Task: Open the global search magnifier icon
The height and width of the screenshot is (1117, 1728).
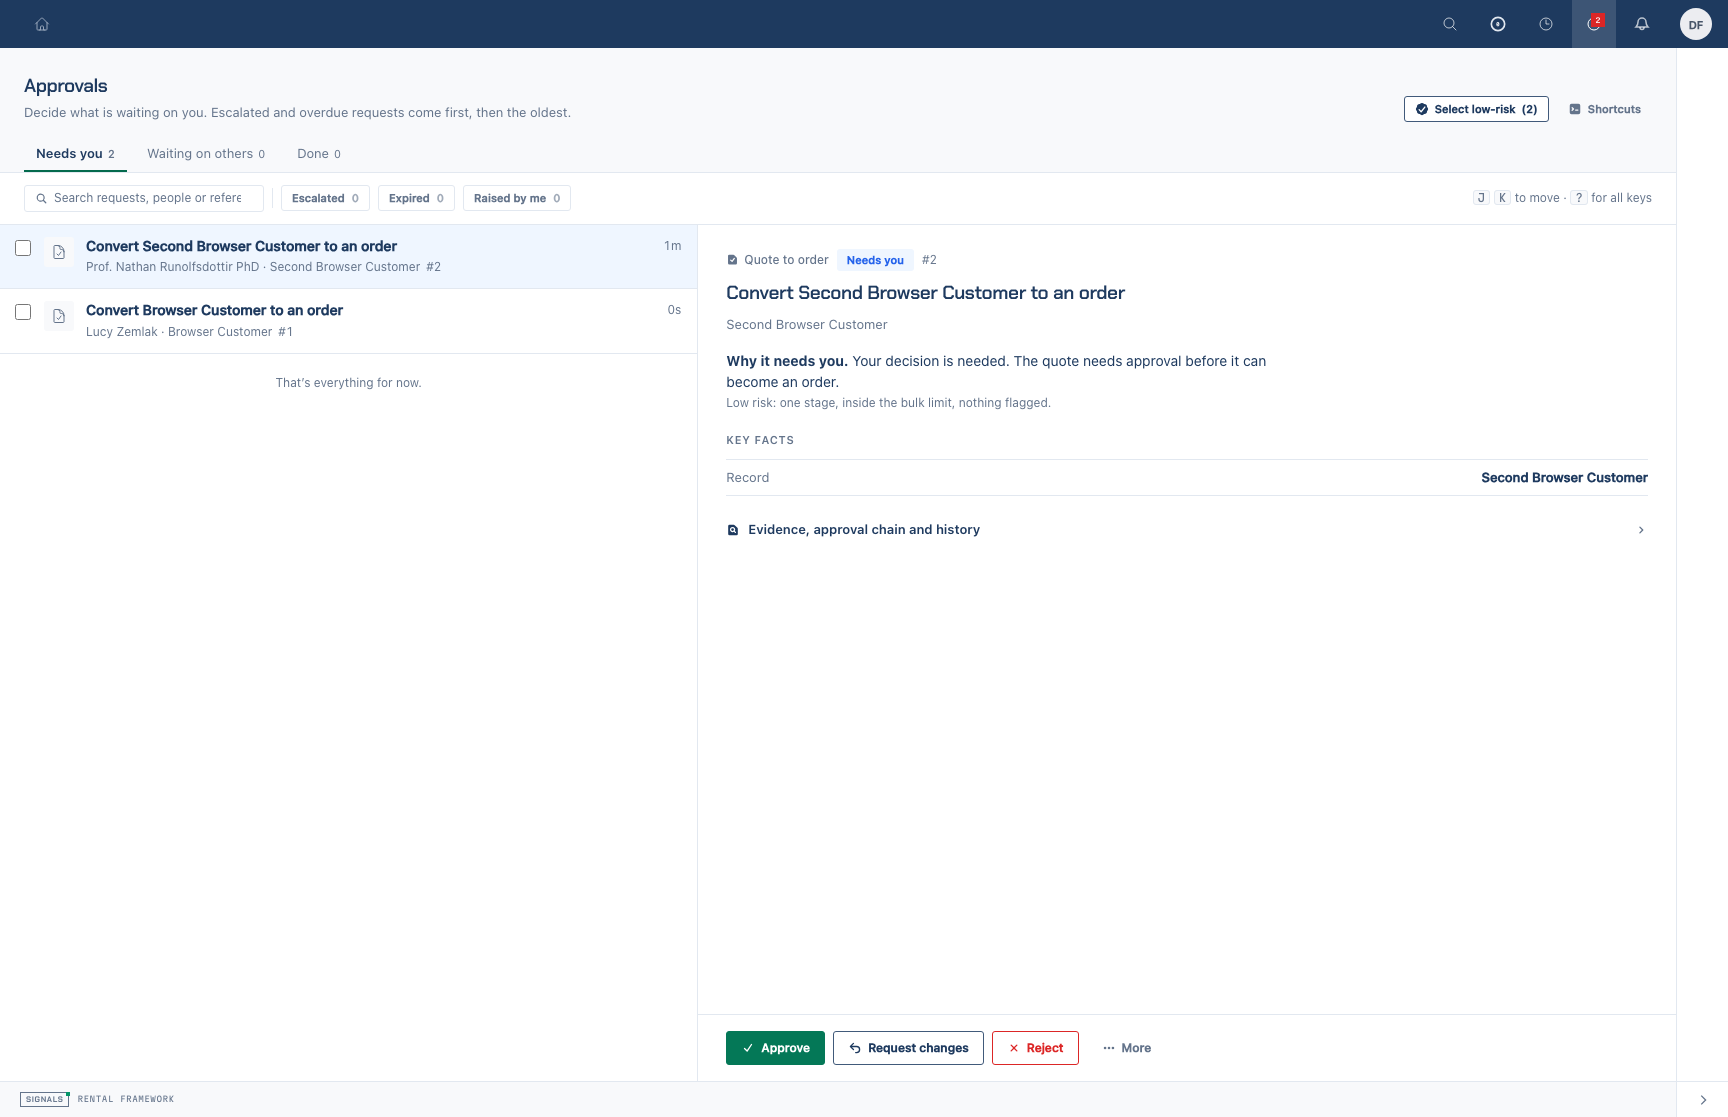Action: click(x=1449, y=24)
